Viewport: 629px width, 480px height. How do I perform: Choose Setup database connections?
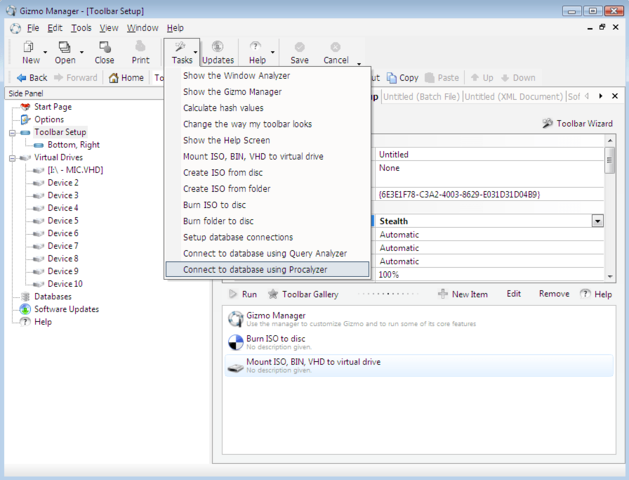click(267, 237)
